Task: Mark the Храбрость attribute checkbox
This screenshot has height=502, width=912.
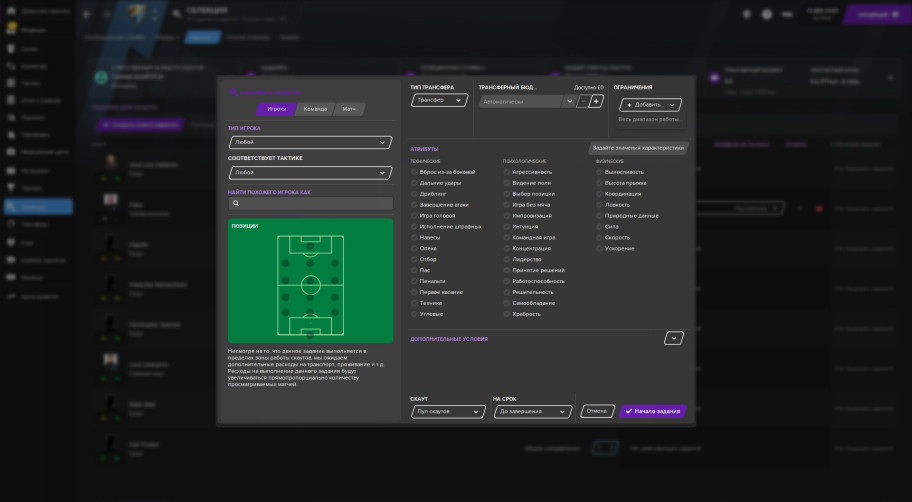Action: pos(508,314)
